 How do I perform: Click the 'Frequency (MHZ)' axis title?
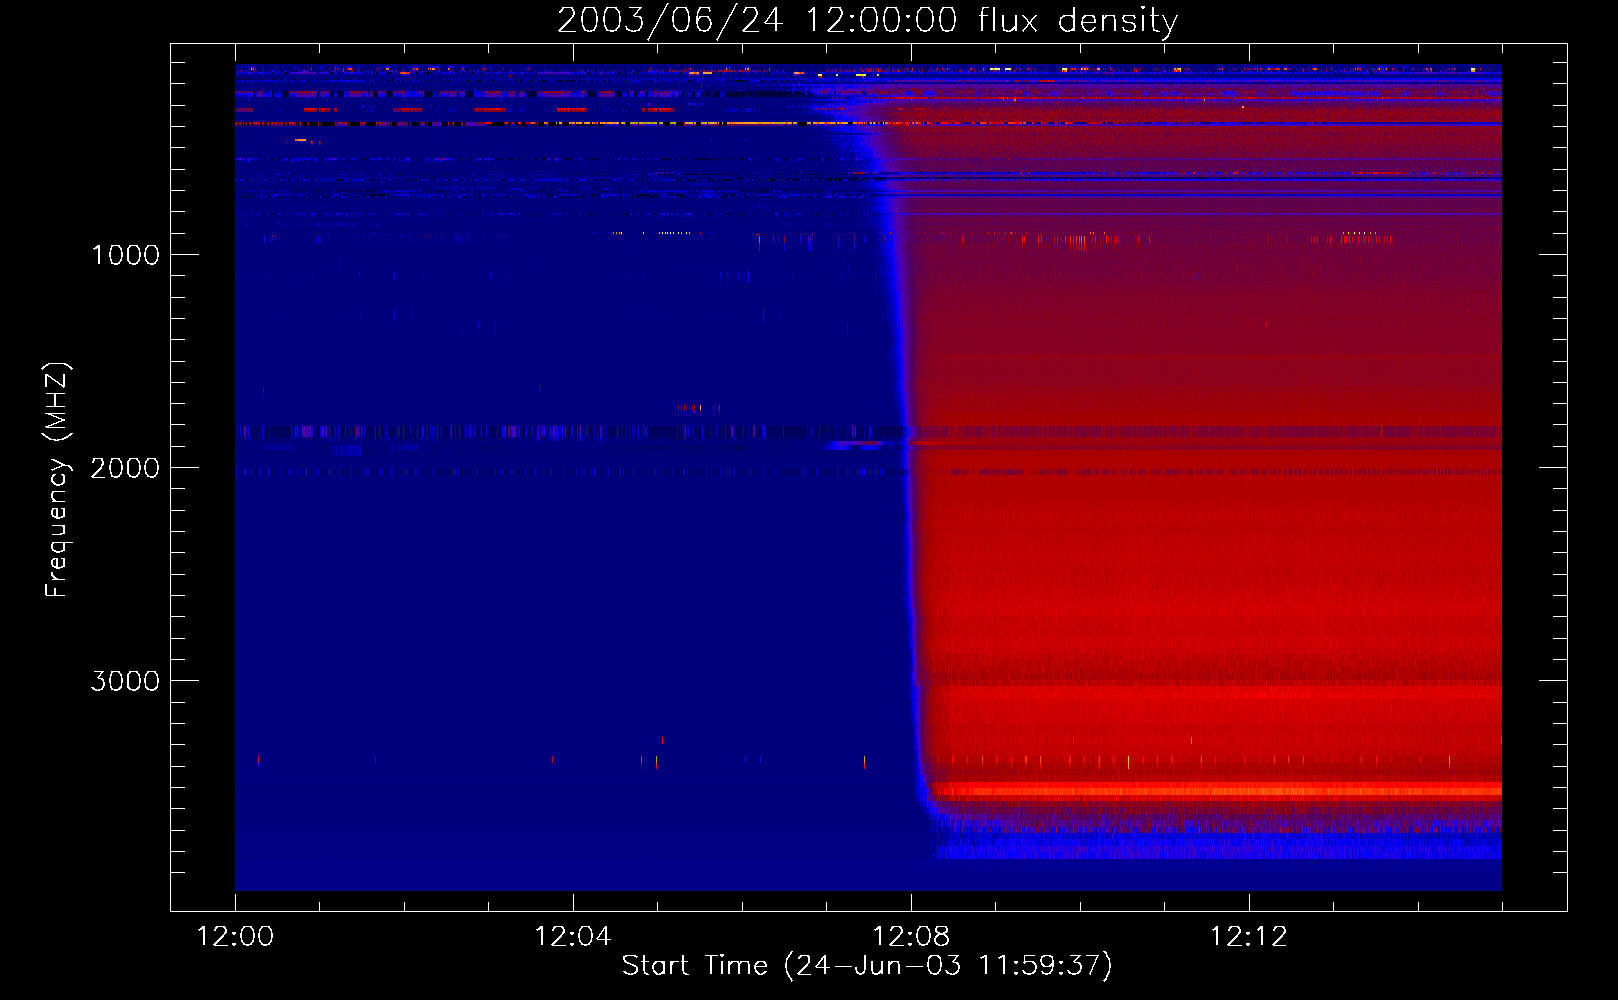click(58, 480)
